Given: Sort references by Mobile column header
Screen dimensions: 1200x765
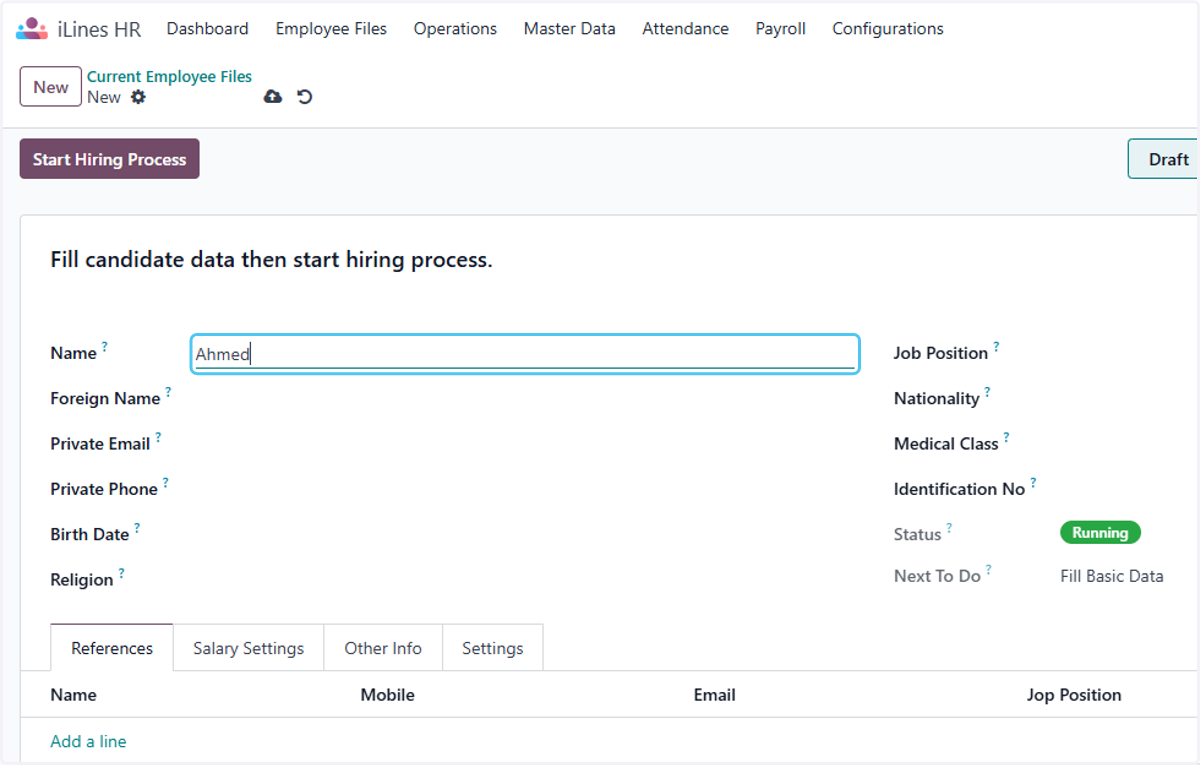Looking at the screenshot, I should pyautogui.click(x=388, y=695).
